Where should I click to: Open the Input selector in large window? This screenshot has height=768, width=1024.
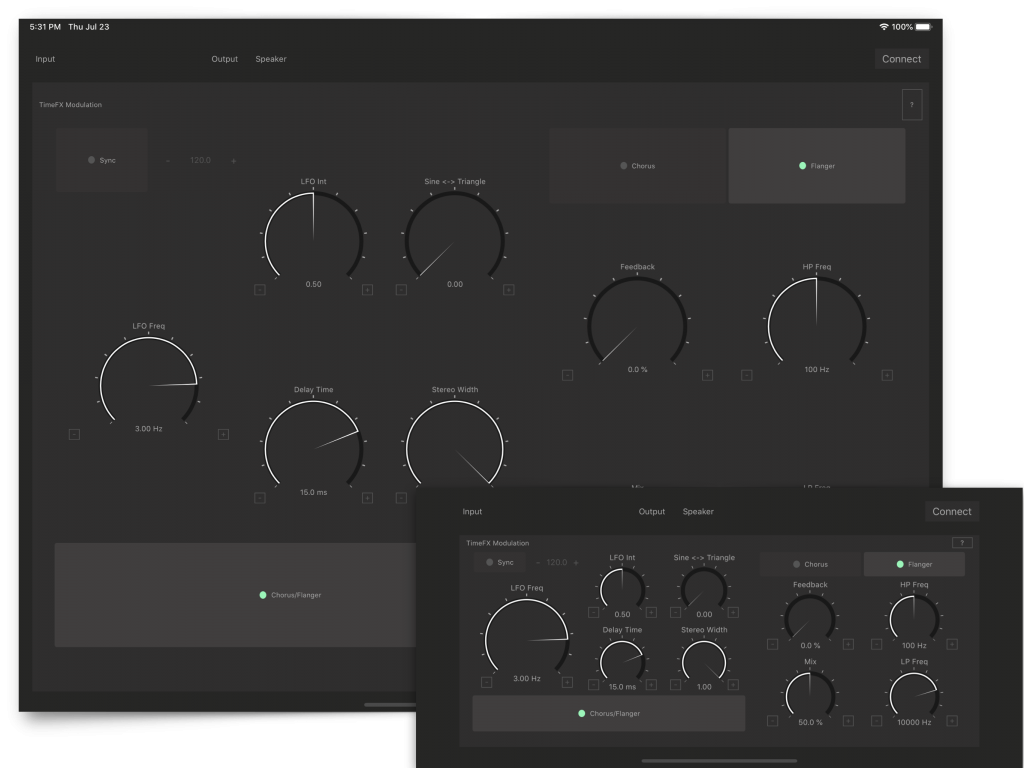[45, 59]
